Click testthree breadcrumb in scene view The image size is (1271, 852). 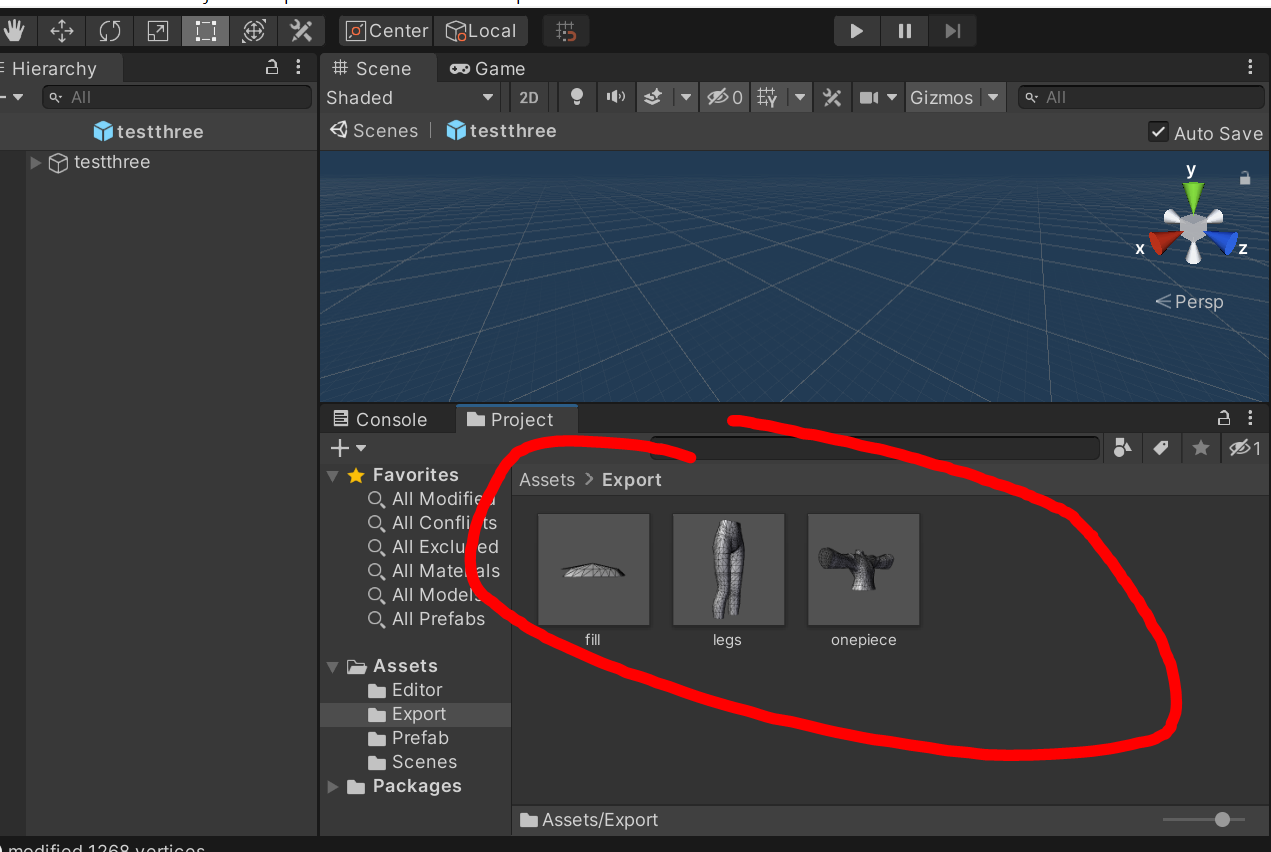501,131
